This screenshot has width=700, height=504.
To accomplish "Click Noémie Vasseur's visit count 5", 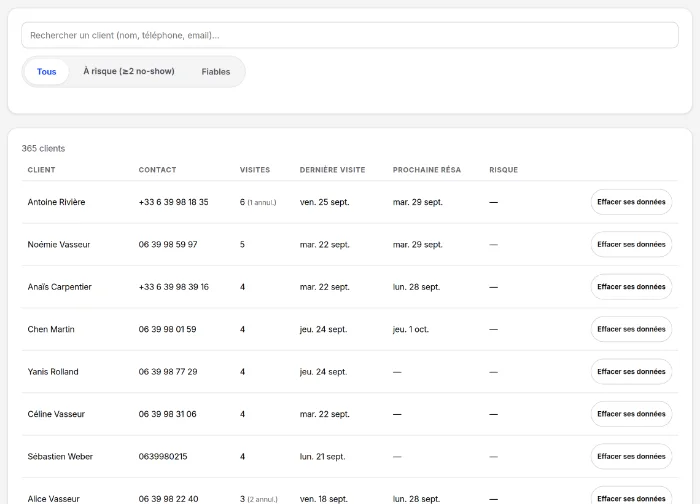I will pos(242,244).
